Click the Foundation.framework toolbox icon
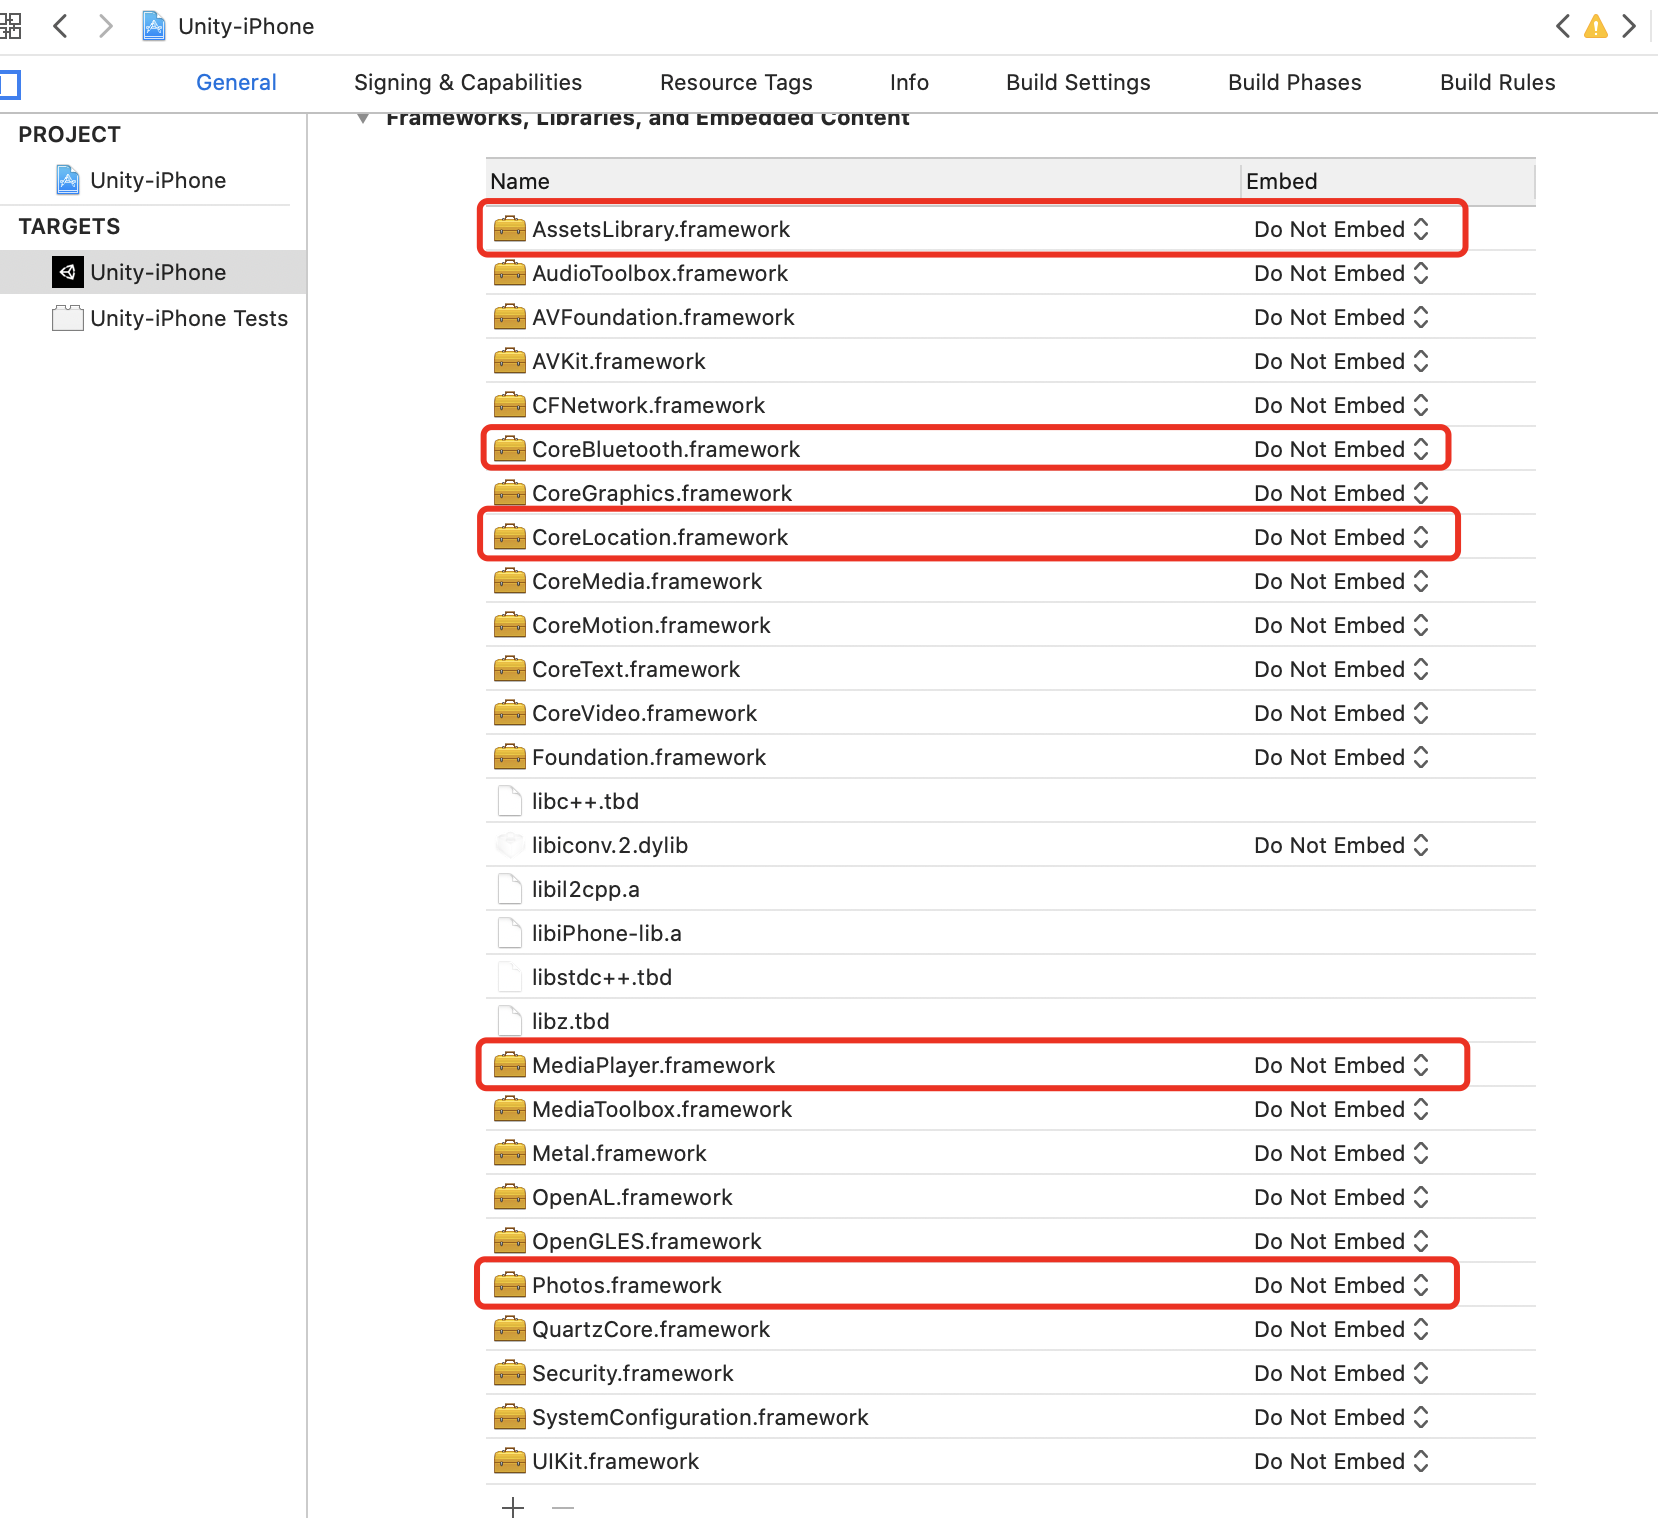 [510, 756]
